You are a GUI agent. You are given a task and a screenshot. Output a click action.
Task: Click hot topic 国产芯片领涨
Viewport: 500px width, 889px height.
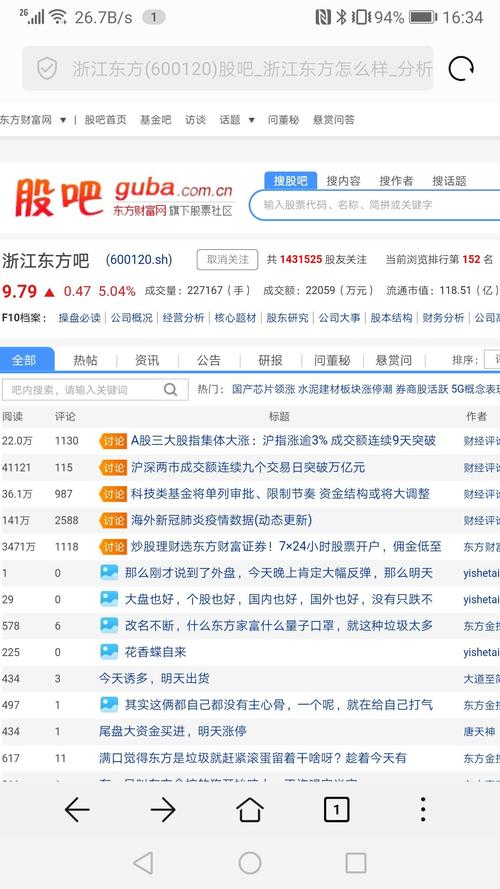[264, 390]
